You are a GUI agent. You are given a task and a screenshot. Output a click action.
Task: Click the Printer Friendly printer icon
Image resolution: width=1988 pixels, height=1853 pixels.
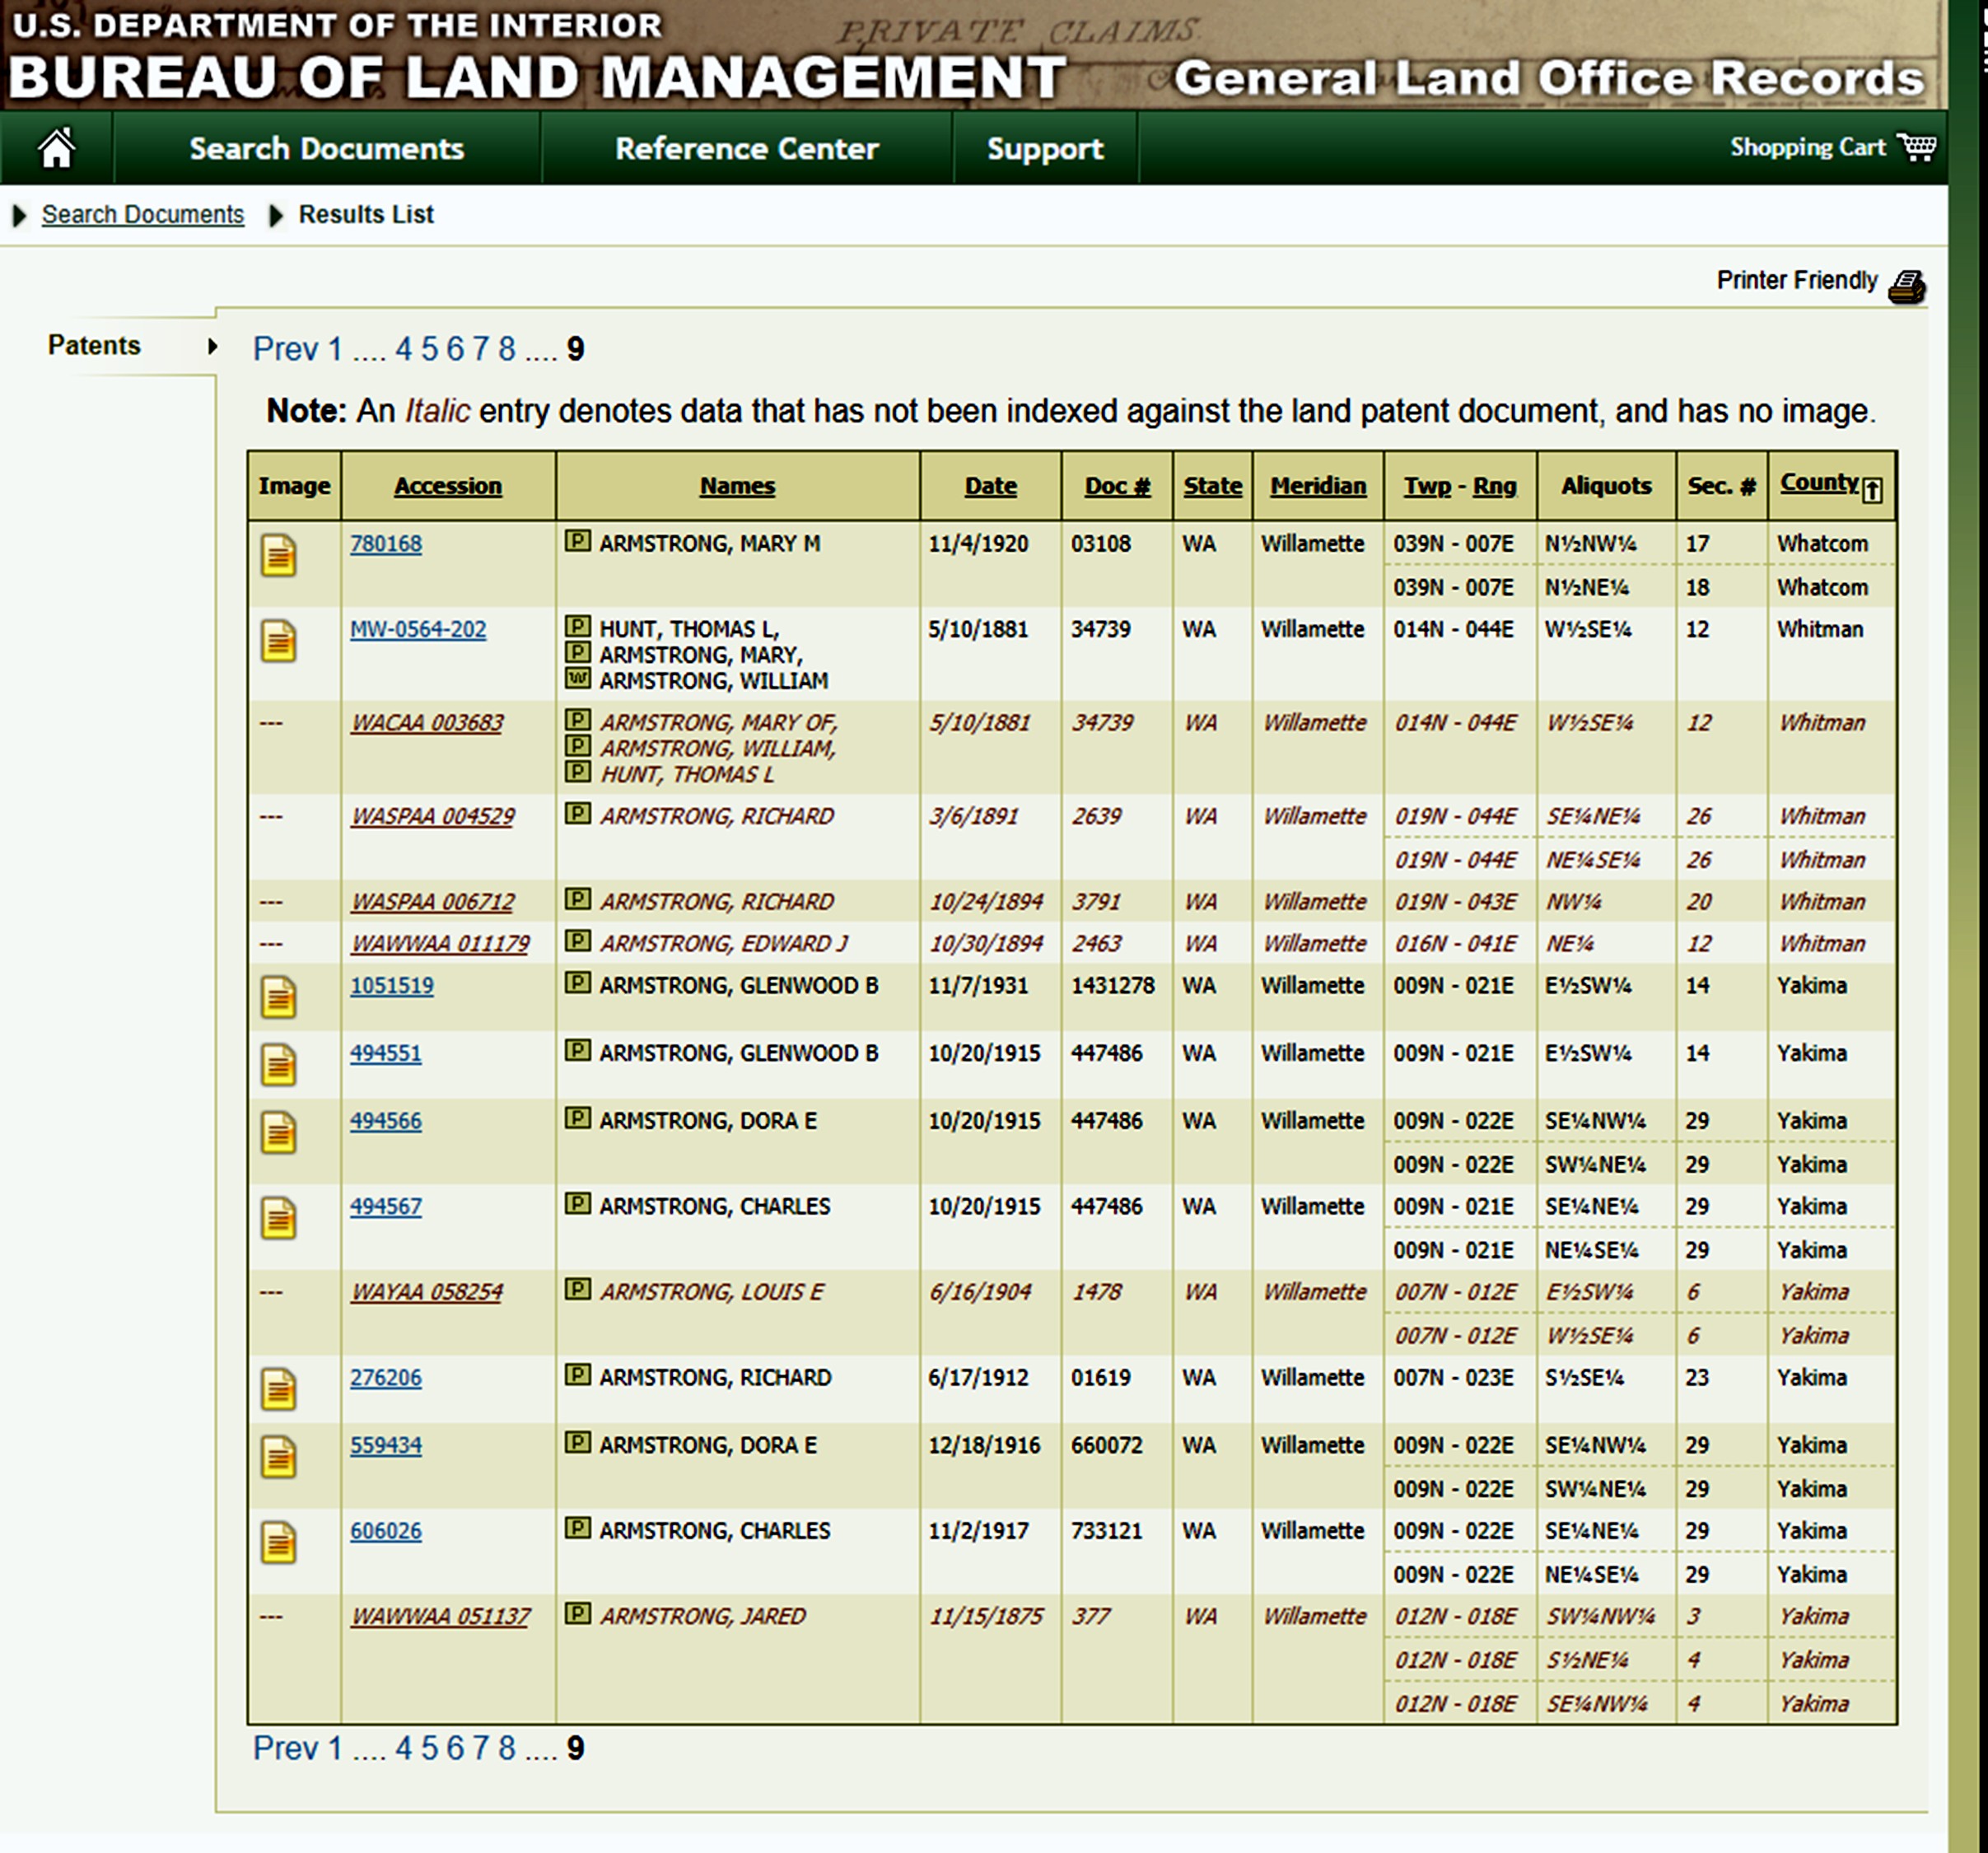pyautogui.click(x=1906, y=286)
